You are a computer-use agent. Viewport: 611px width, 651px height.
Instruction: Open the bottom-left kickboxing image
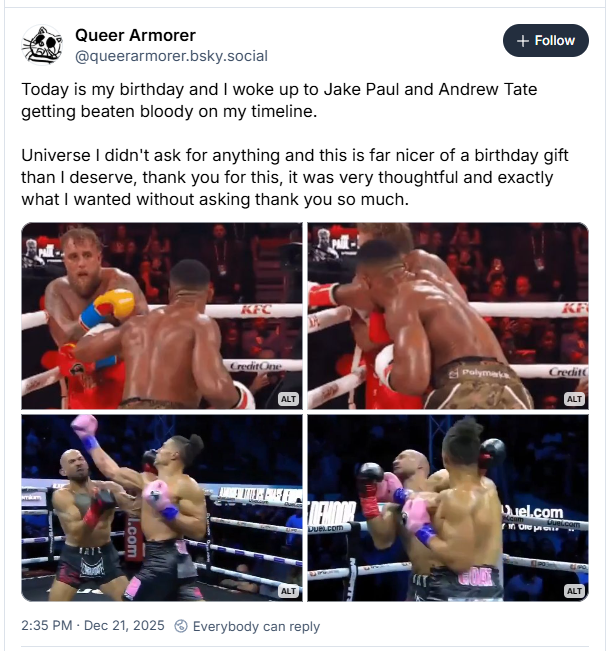click(x=162, y=508)
